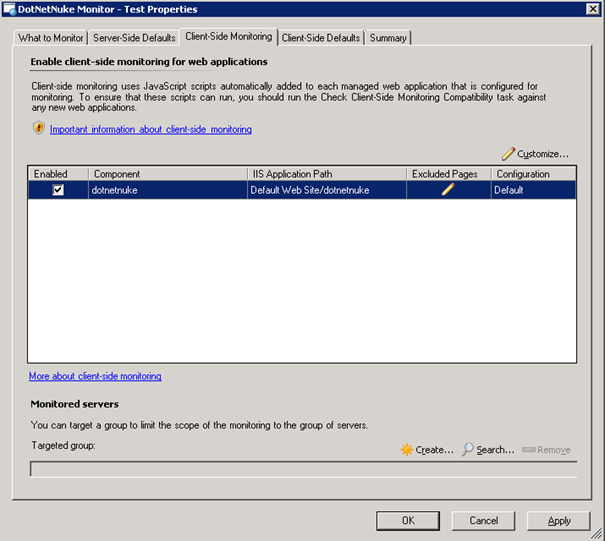Click the IIS Application Path column header
Viewport: 605px width, 541px height.
pos(327,174)
